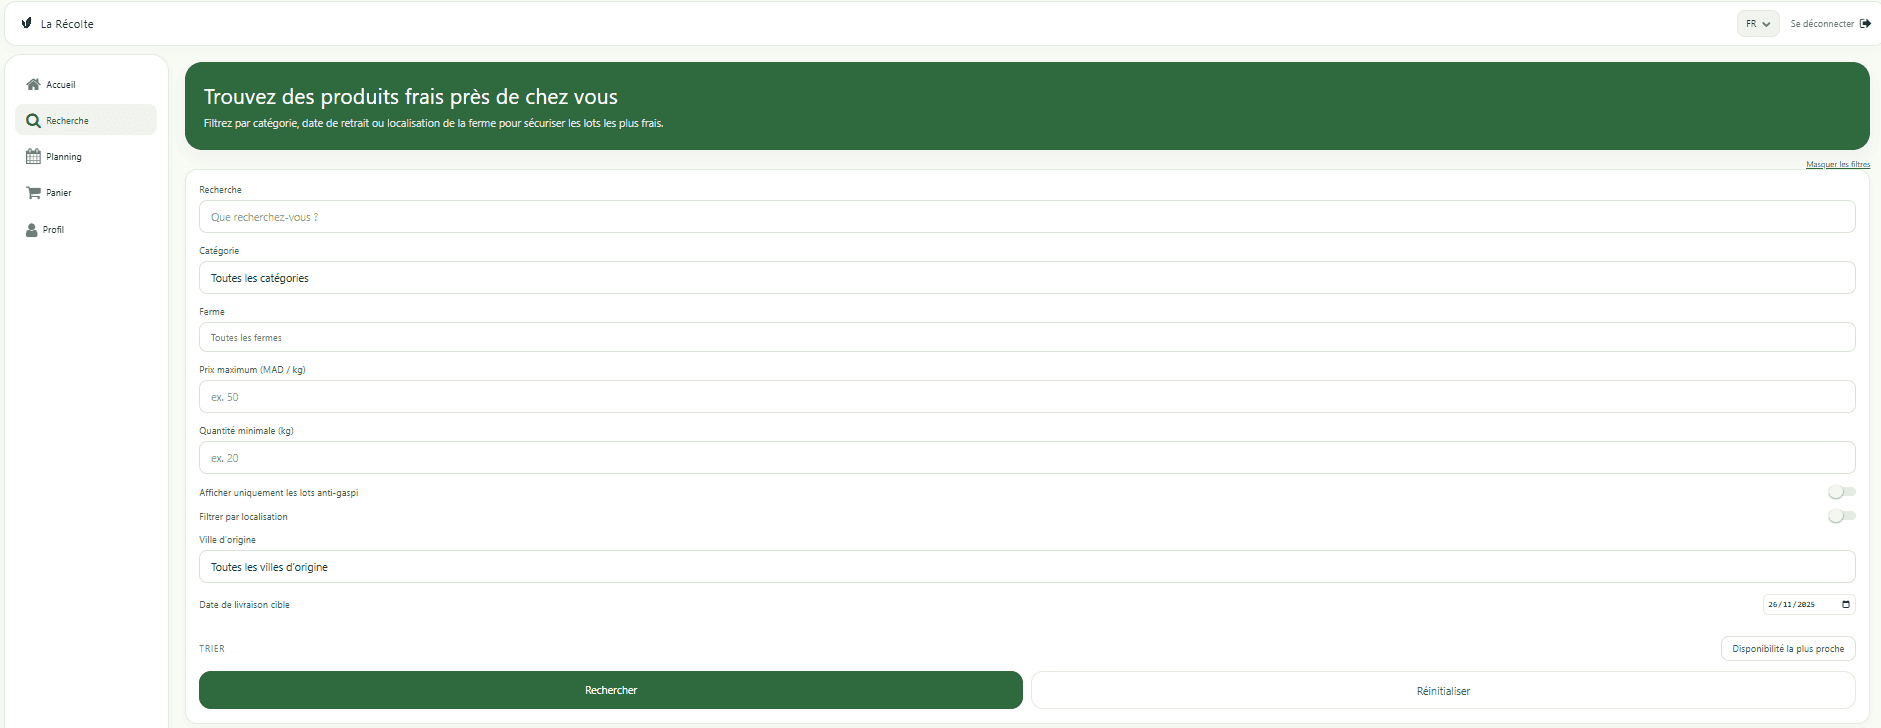Expand the Catégorie dropdown
Image resolution: width=1881 pixels, height=728 pixels.
(x=1026, y=278)
